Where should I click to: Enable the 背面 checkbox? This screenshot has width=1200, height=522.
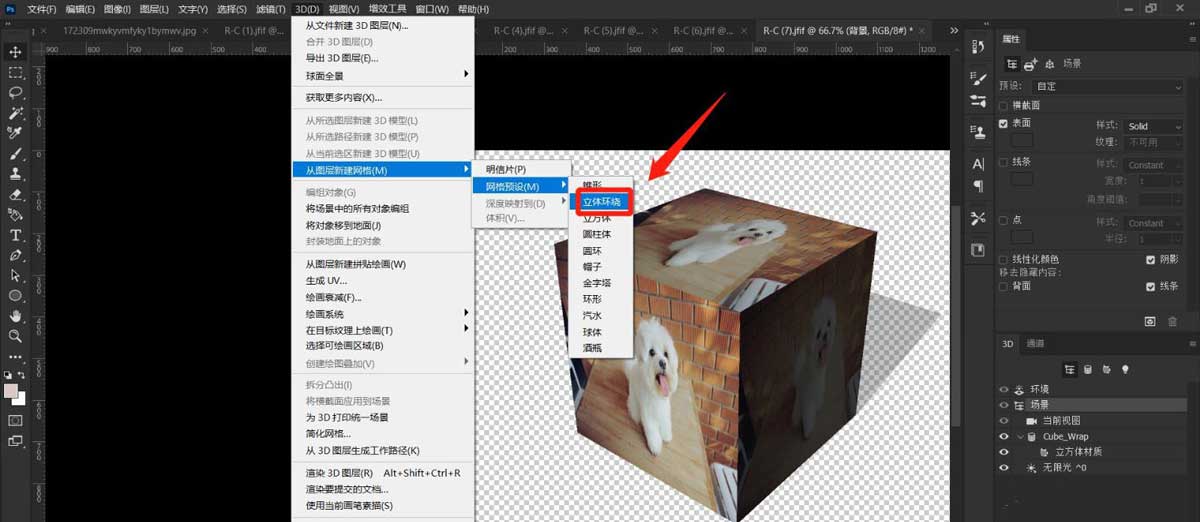pyautogui.click(x=1004, y=286)
